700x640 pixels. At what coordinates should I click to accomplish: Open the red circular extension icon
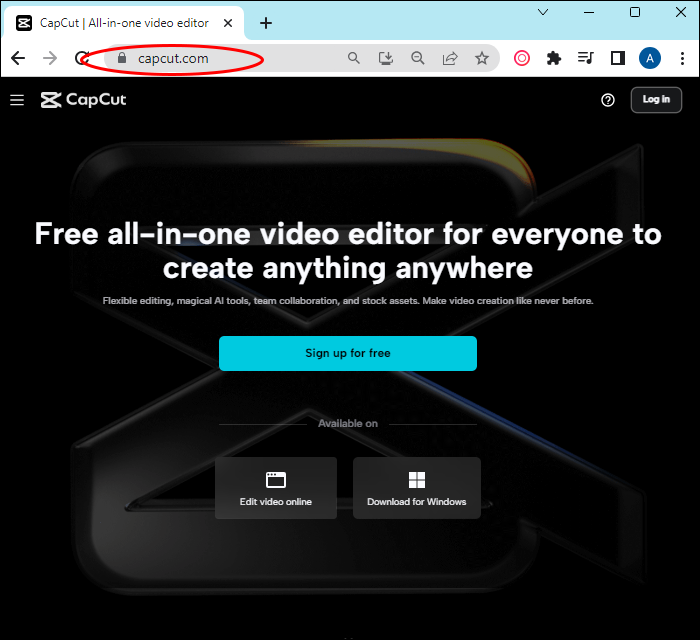click(521, 58)
